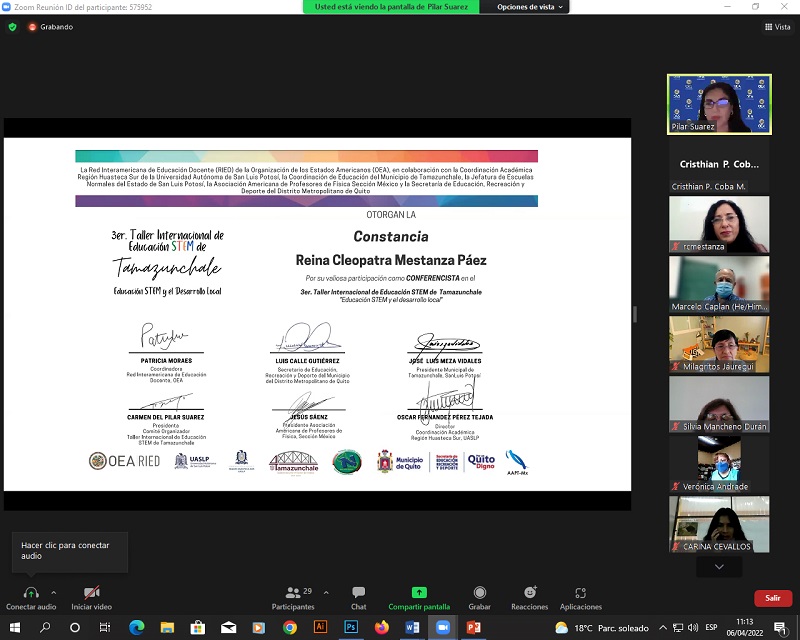Open Firefox from taskbar

coord(382,627)
